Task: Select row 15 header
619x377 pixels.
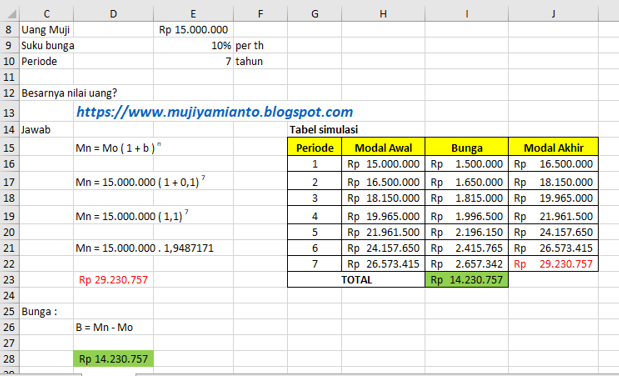Action: pyautogui.click(x=9, y=148)
